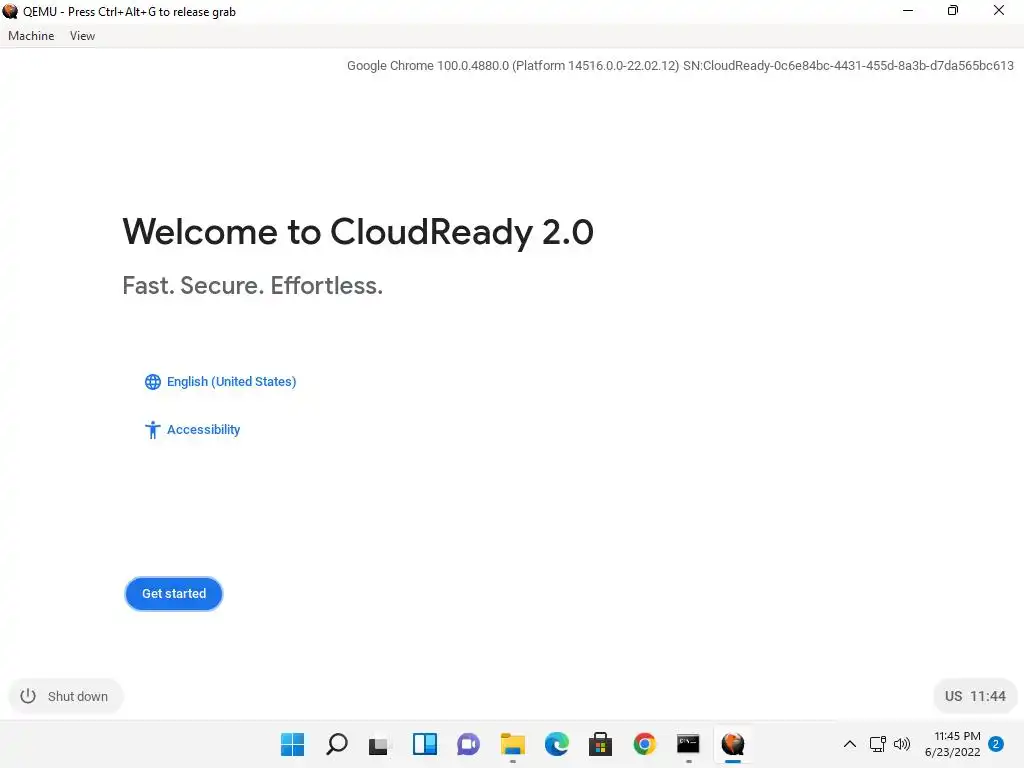Open the Widgets taskbar icon

tap(424, 744)
